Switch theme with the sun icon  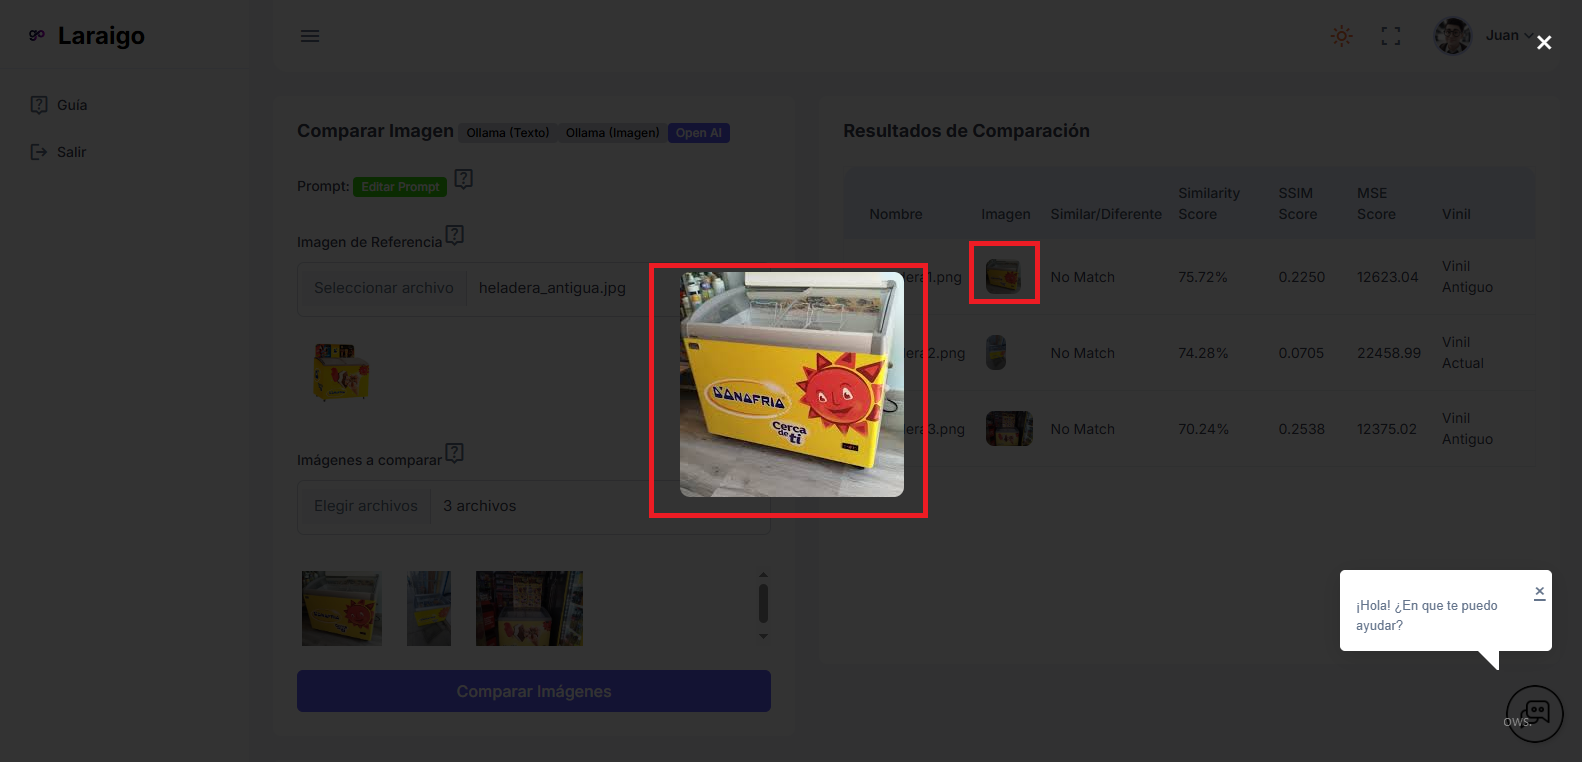[1341, 36]
